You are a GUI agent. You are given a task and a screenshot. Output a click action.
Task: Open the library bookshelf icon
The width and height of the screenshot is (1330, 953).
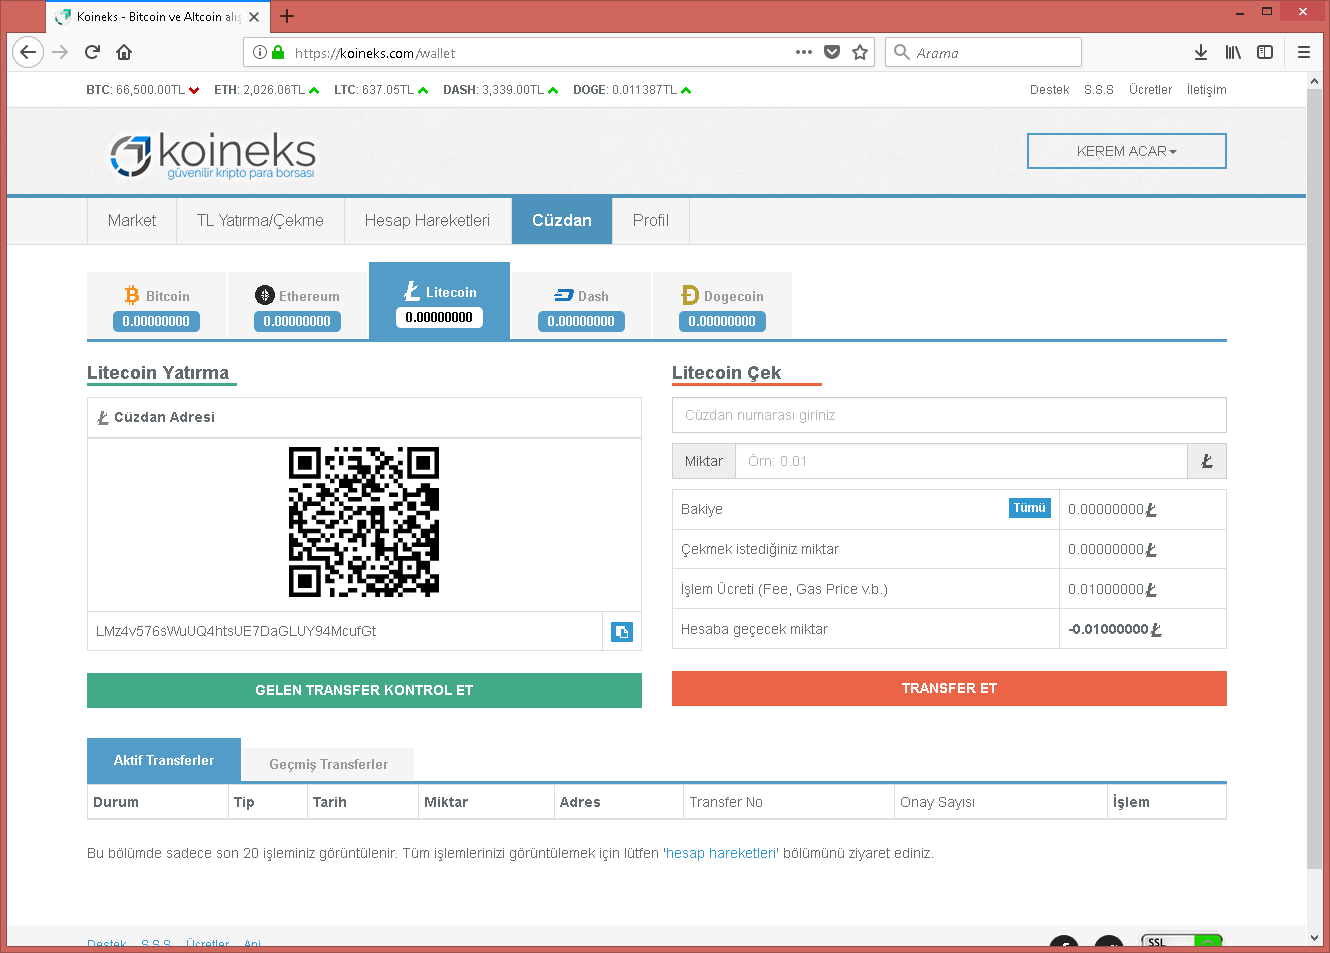click(x=1233, y=52)
